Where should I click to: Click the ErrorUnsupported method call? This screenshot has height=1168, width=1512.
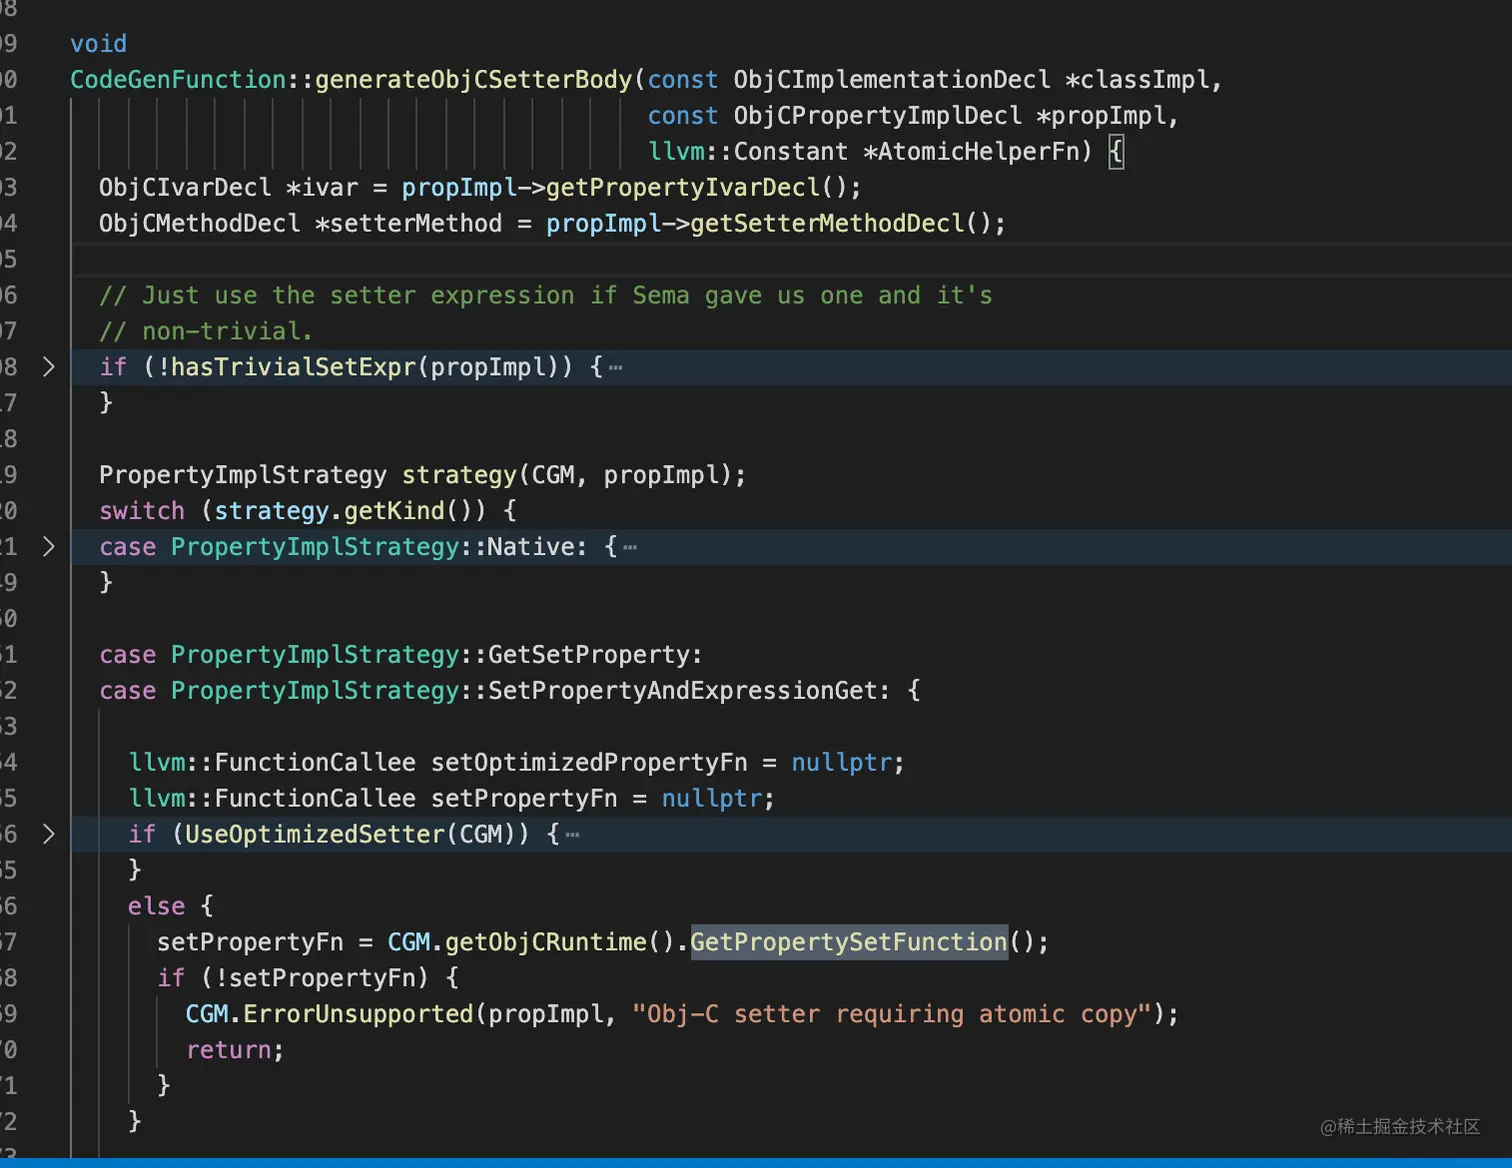[x=358, y=1015]
